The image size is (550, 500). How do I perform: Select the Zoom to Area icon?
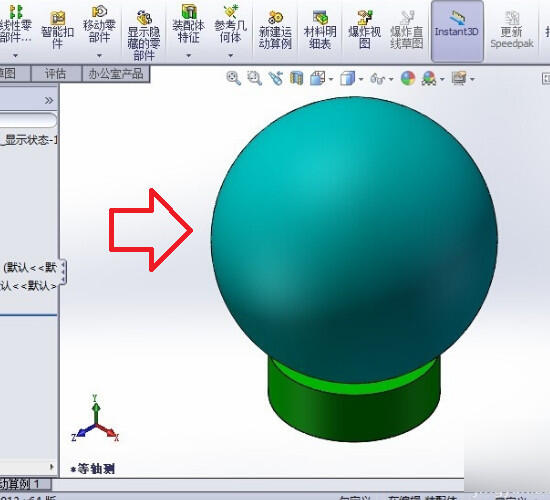[254, 78]
